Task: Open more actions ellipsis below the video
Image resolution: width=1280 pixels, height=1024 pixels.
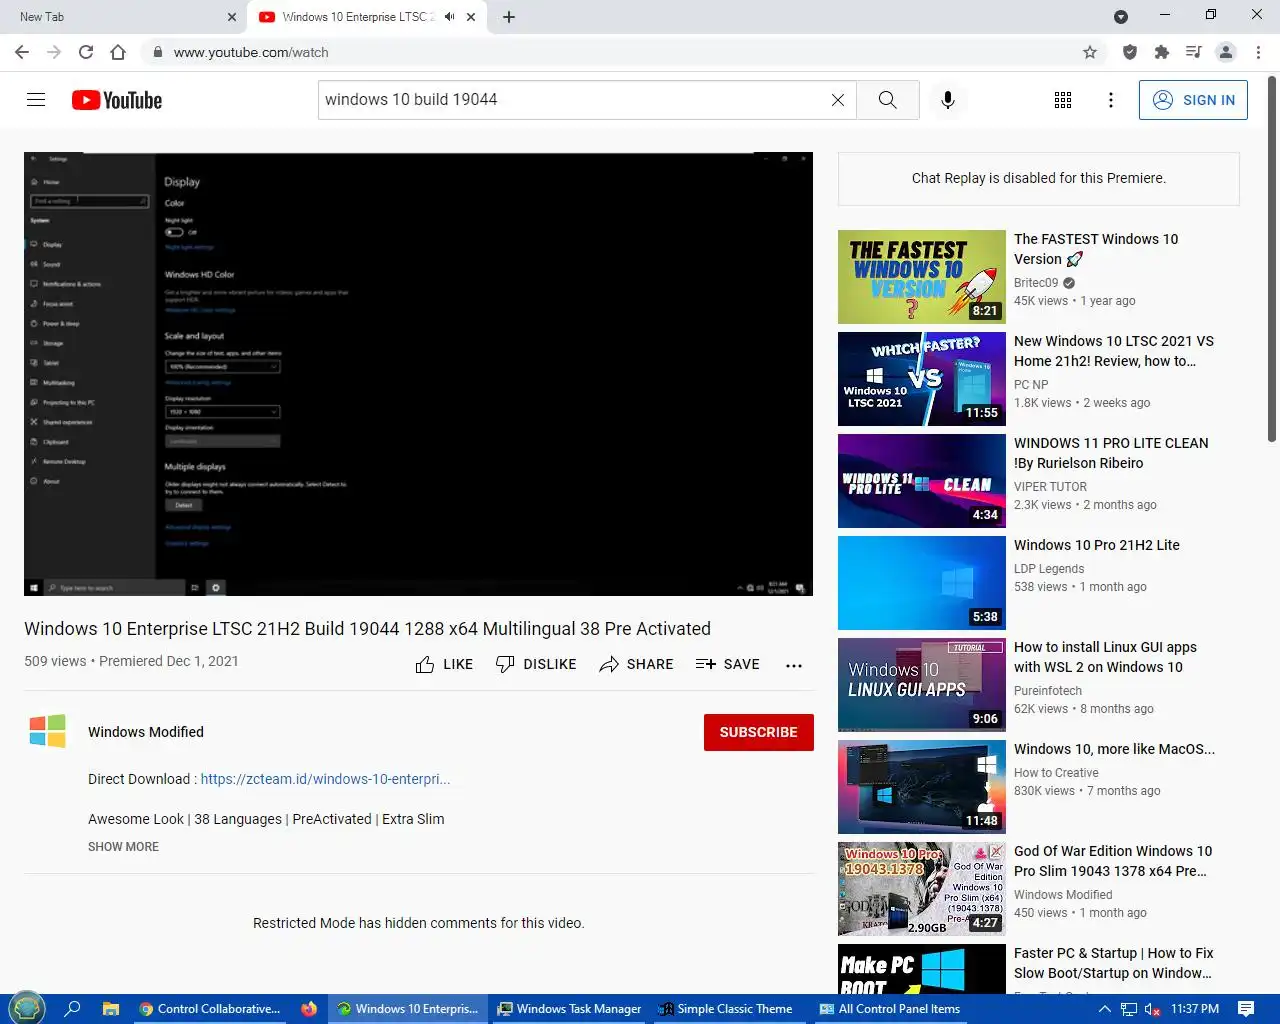Action: click(x=794, y=665)
